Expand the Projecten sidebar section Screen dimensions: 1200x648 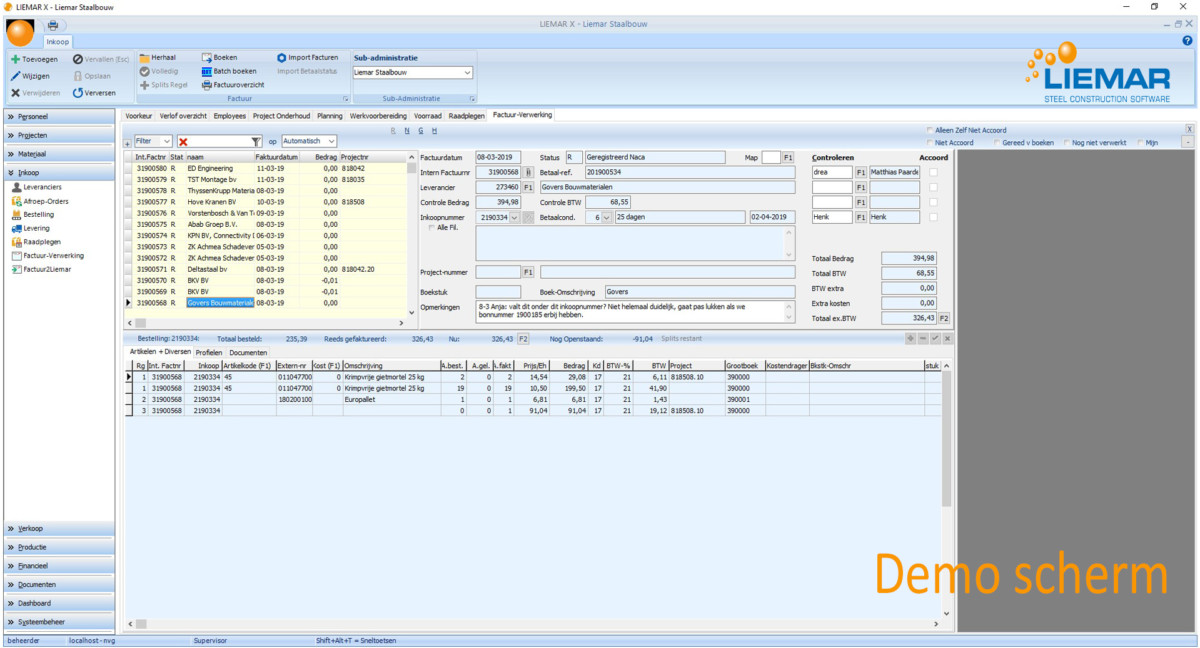pos(59,135)
